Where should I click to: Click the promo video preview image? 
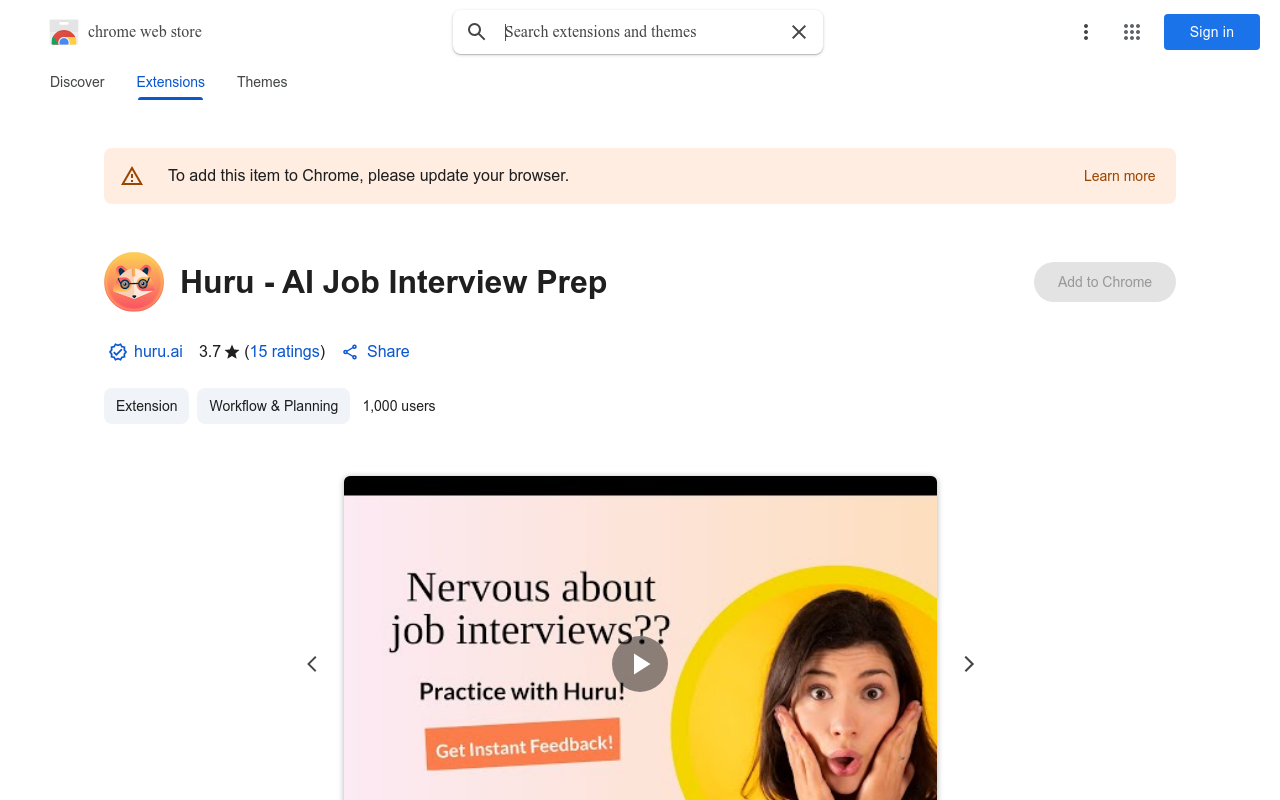point(640,638)
